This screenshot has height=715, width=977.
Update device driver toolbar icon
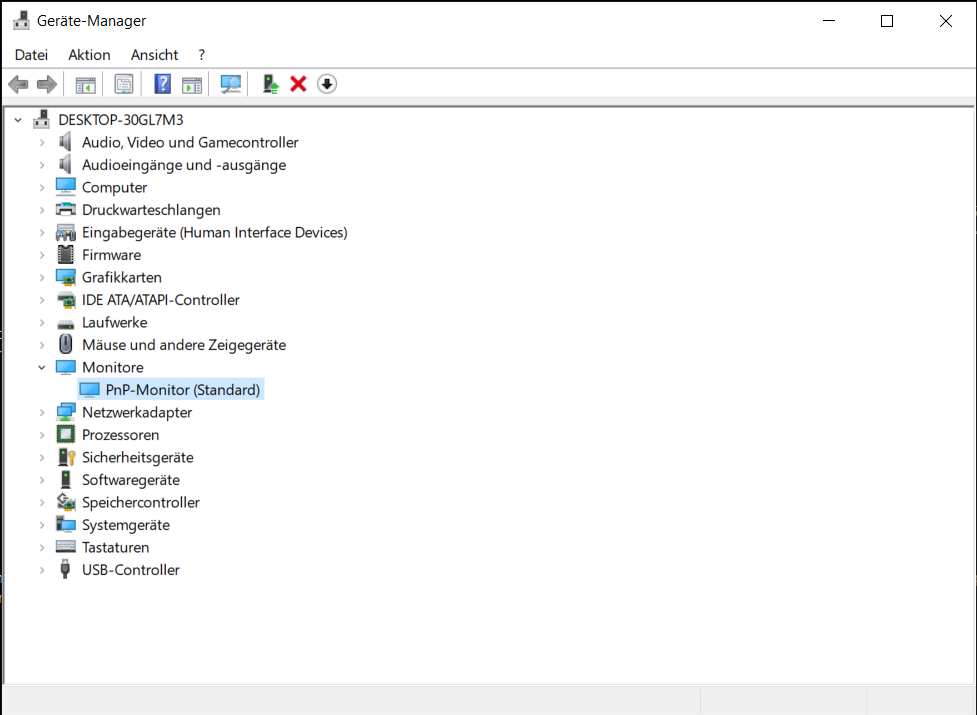270,84
